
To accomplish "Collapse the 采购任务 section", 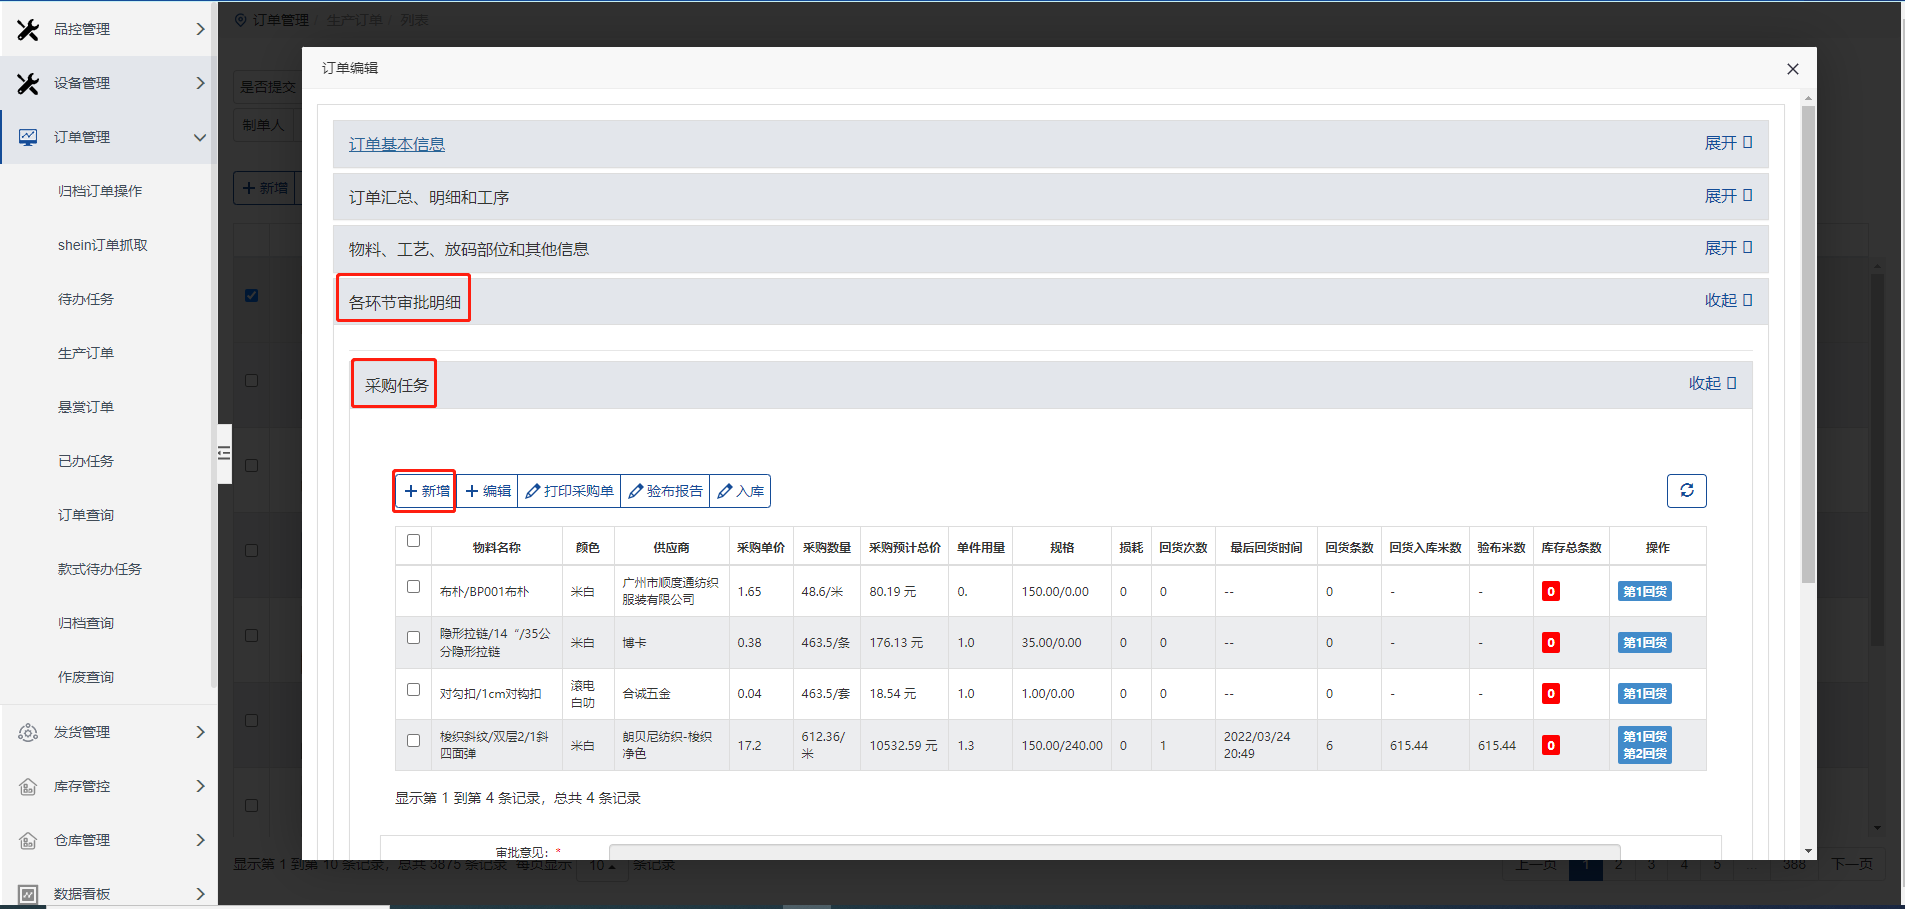I will click(1711, 383).
